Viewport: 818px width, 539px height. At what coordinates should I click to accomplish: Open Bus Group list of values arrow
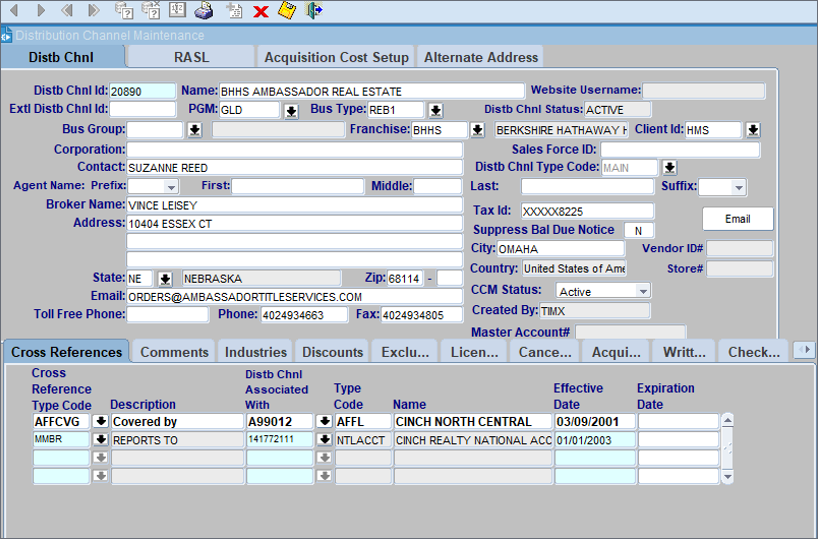(x=195, y=130)
